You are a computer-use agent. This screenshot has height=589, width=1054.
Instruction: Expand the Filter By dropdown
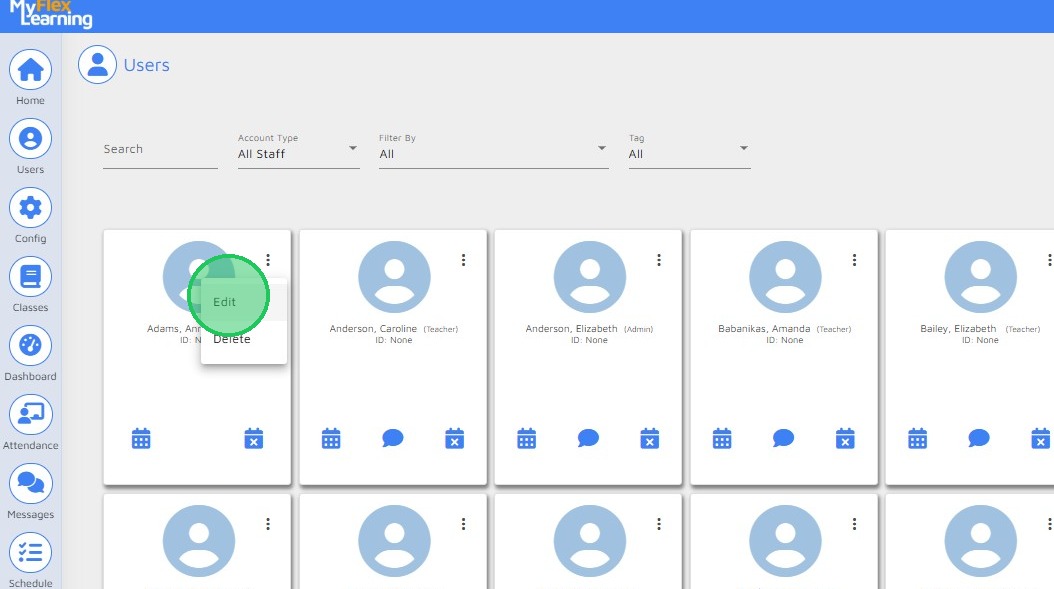[493, 150]
